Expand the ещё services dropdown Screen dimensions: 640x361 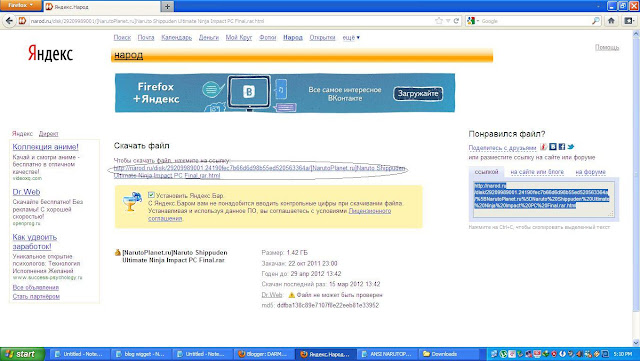[351, 38]
